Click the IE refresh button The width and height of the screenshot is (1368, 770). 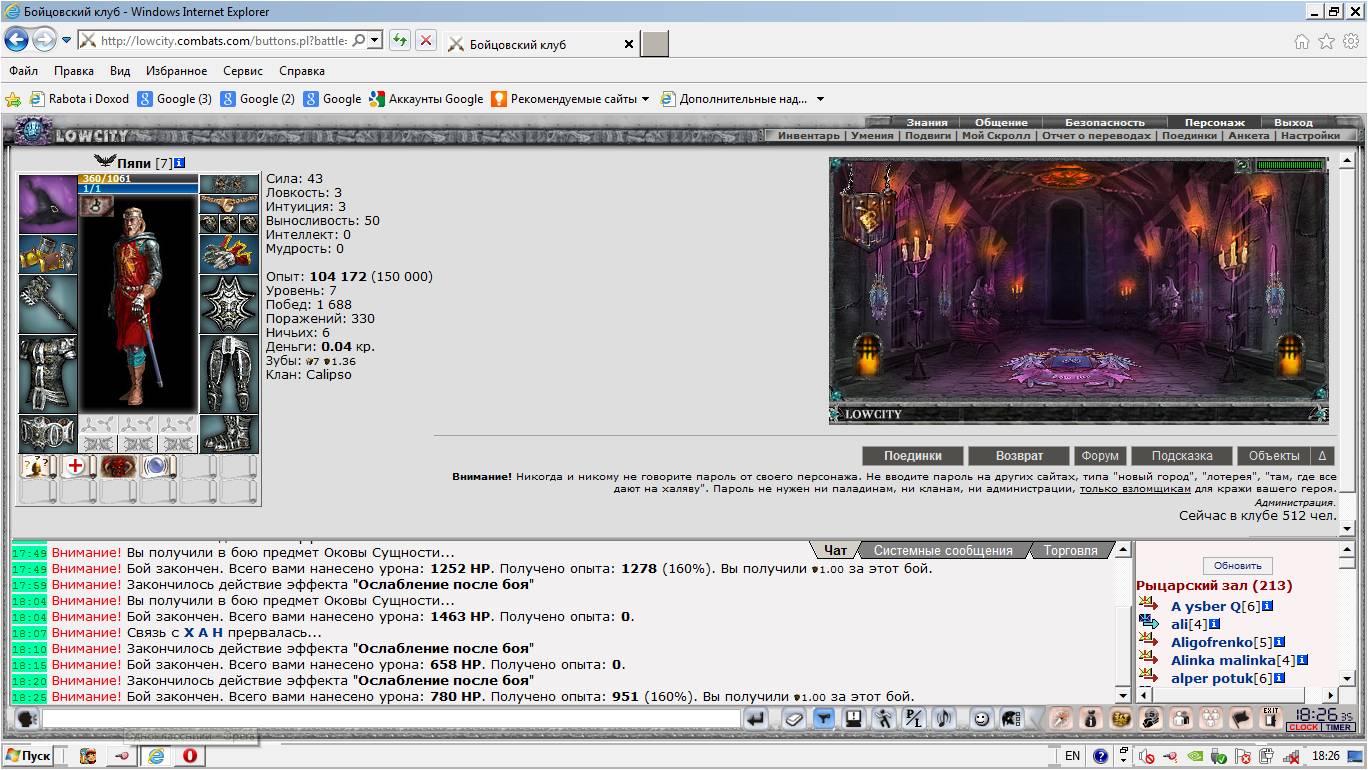(400, 41)
